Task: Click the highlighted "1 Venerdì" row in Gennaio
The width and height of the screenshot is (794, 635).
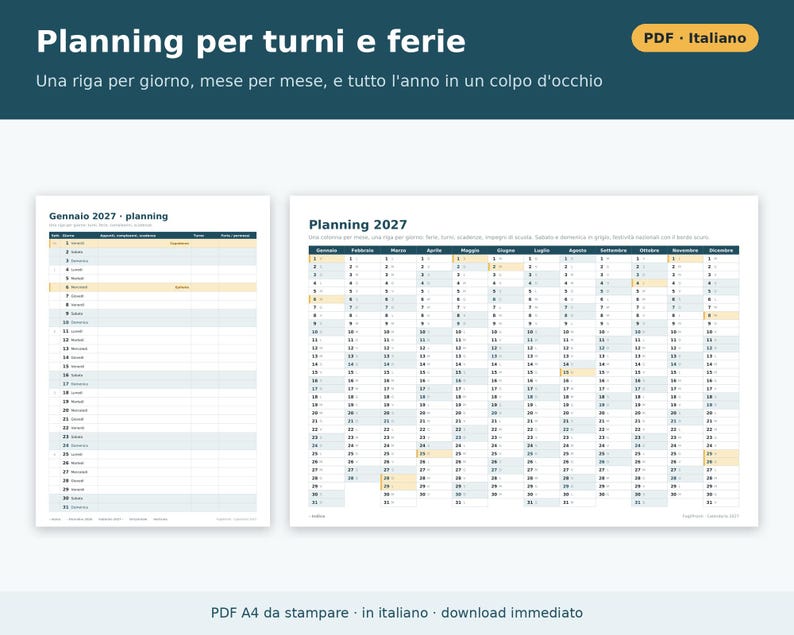Action: (152, 243)
